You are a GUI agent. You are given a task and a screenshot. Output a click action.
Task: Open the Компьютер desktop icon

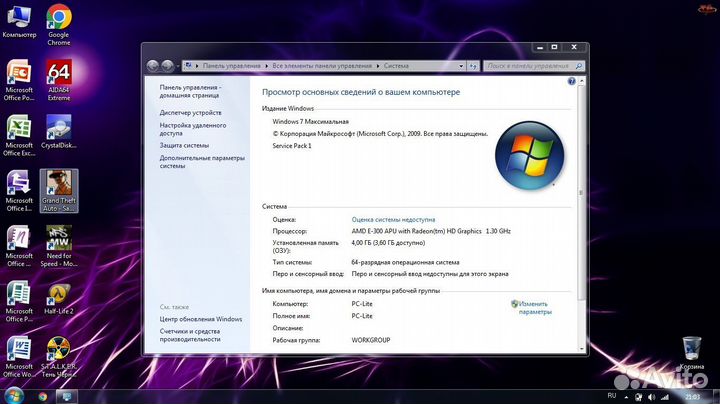[19, 21]
